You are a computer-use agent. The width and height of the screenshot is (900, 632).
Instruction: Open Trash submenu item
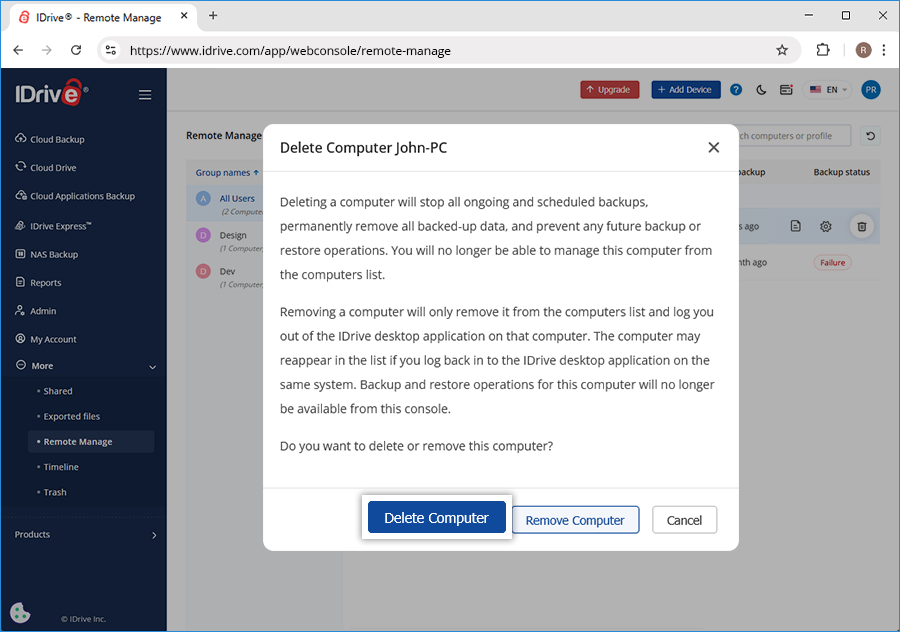55,492
